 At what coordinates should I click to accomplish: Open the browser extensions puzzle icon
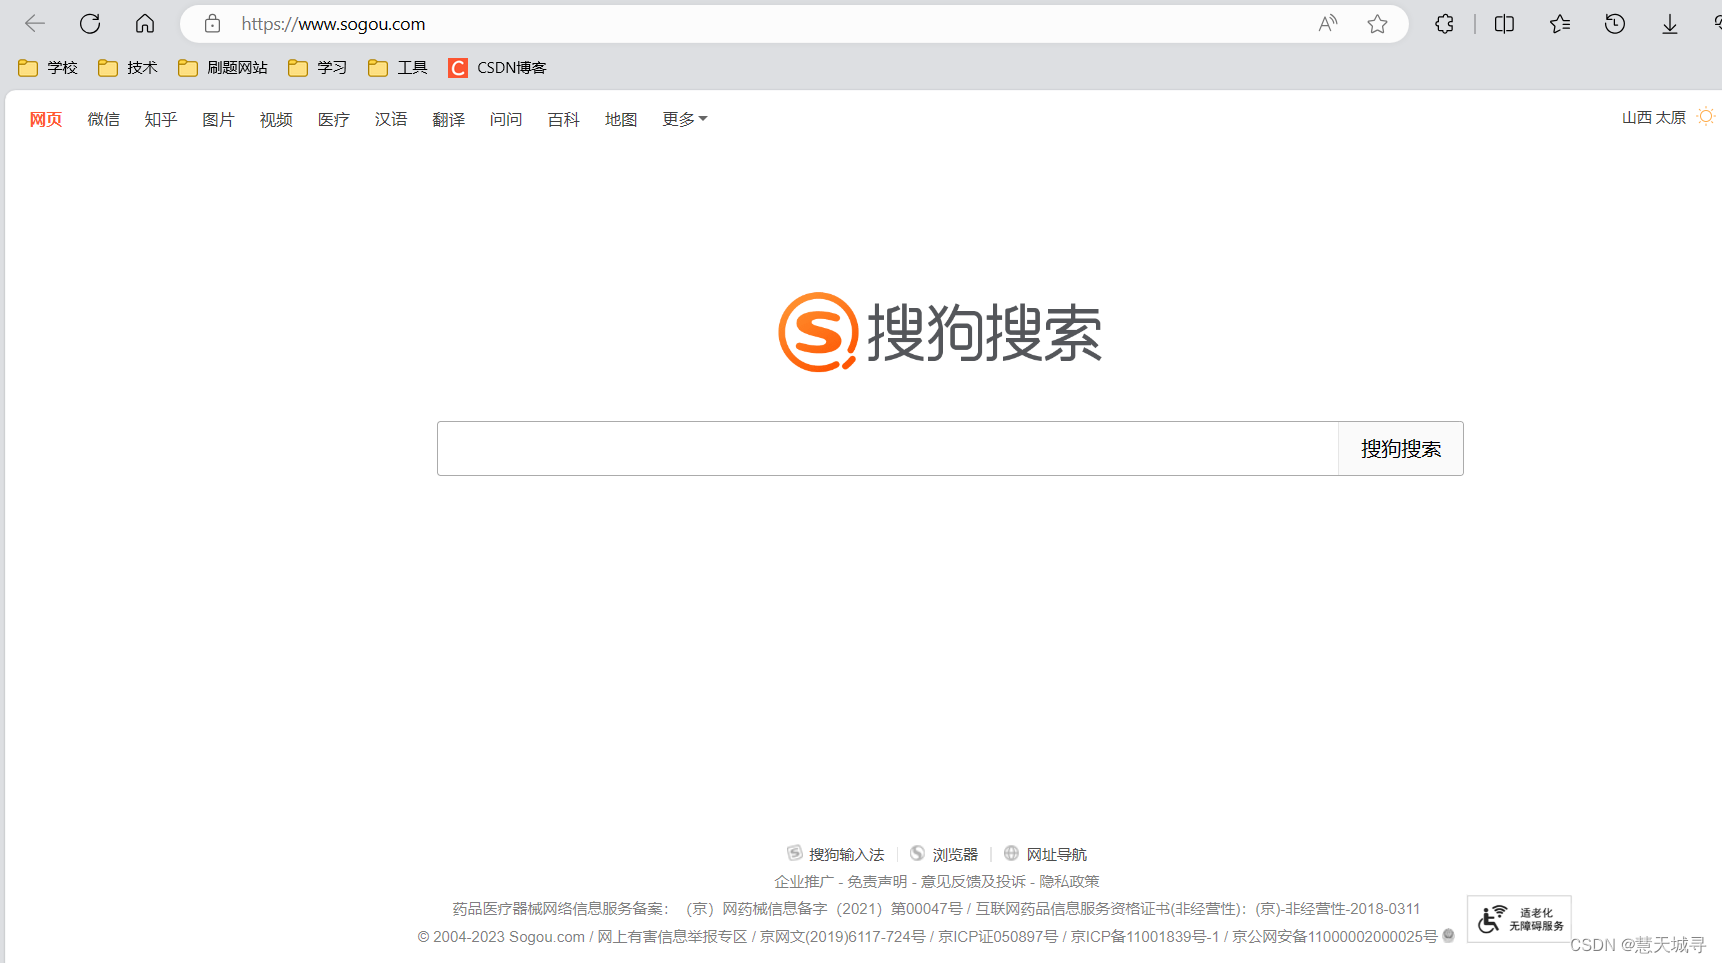(1444, 24)
